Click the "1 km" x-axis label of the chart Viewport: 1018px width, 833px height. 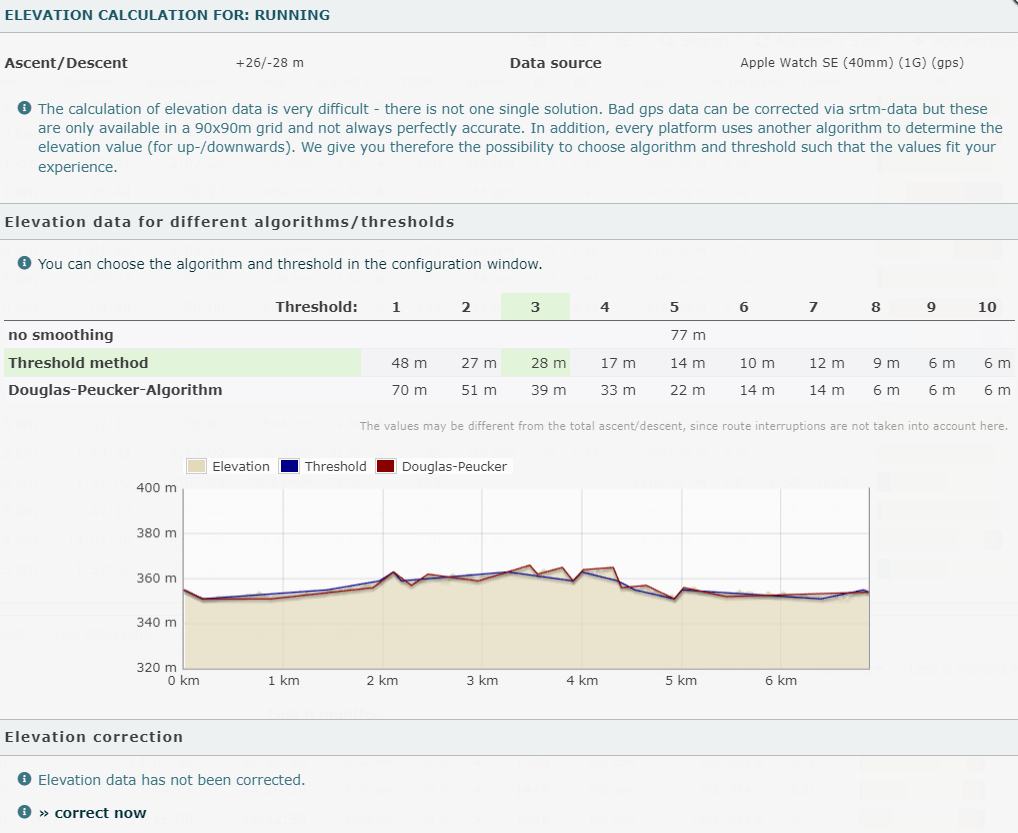[x=284, y=680]
